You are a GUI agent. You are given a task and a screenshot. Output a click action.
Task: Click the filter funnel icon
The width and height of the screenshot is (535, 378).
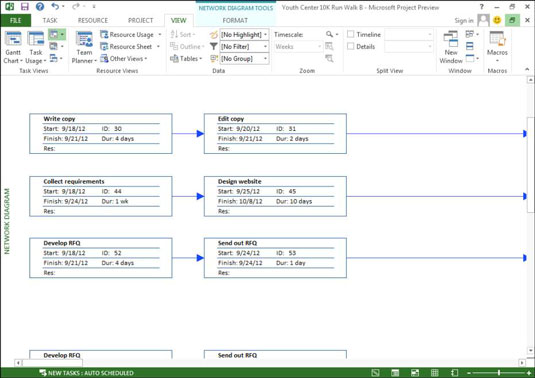tap(214, 46)
